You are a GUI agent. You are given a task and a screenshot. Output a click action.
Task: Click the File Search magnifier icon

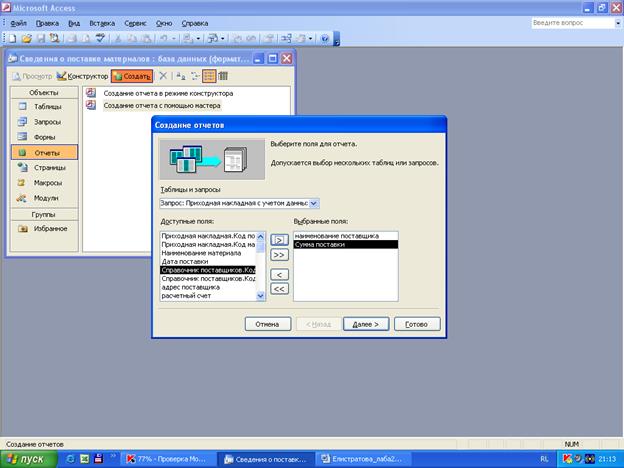[x=54, y=38]
